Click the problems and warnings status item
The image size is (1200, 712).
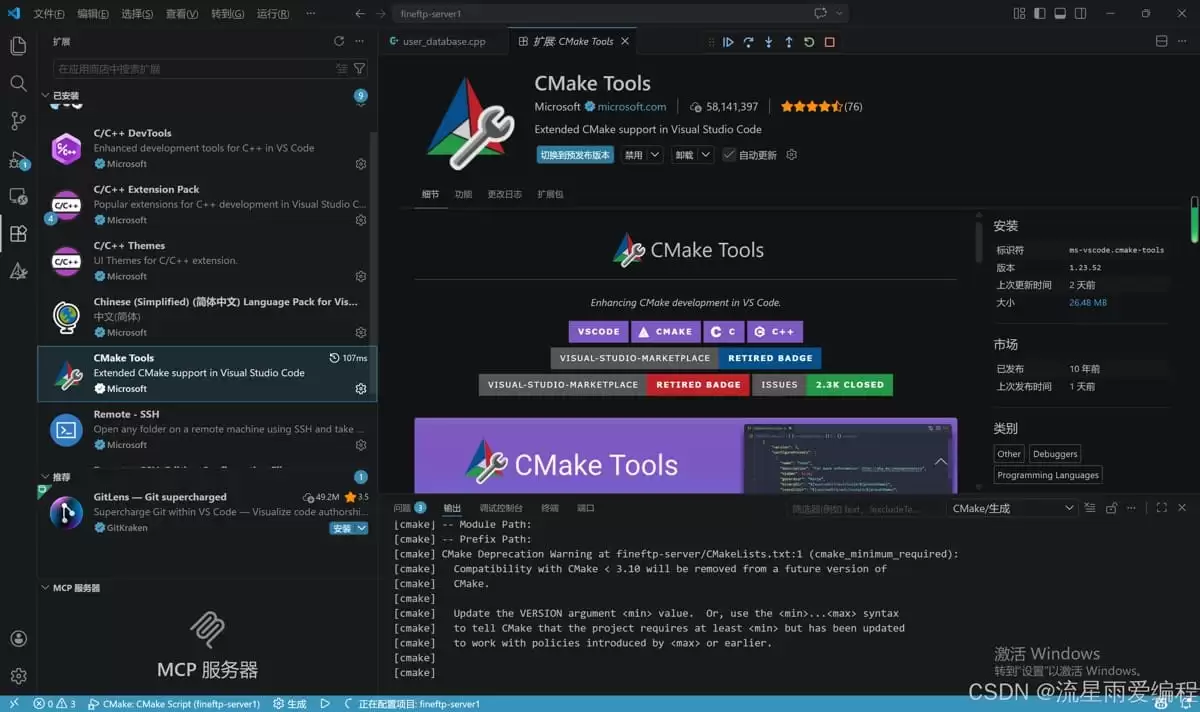click(55, 704)
